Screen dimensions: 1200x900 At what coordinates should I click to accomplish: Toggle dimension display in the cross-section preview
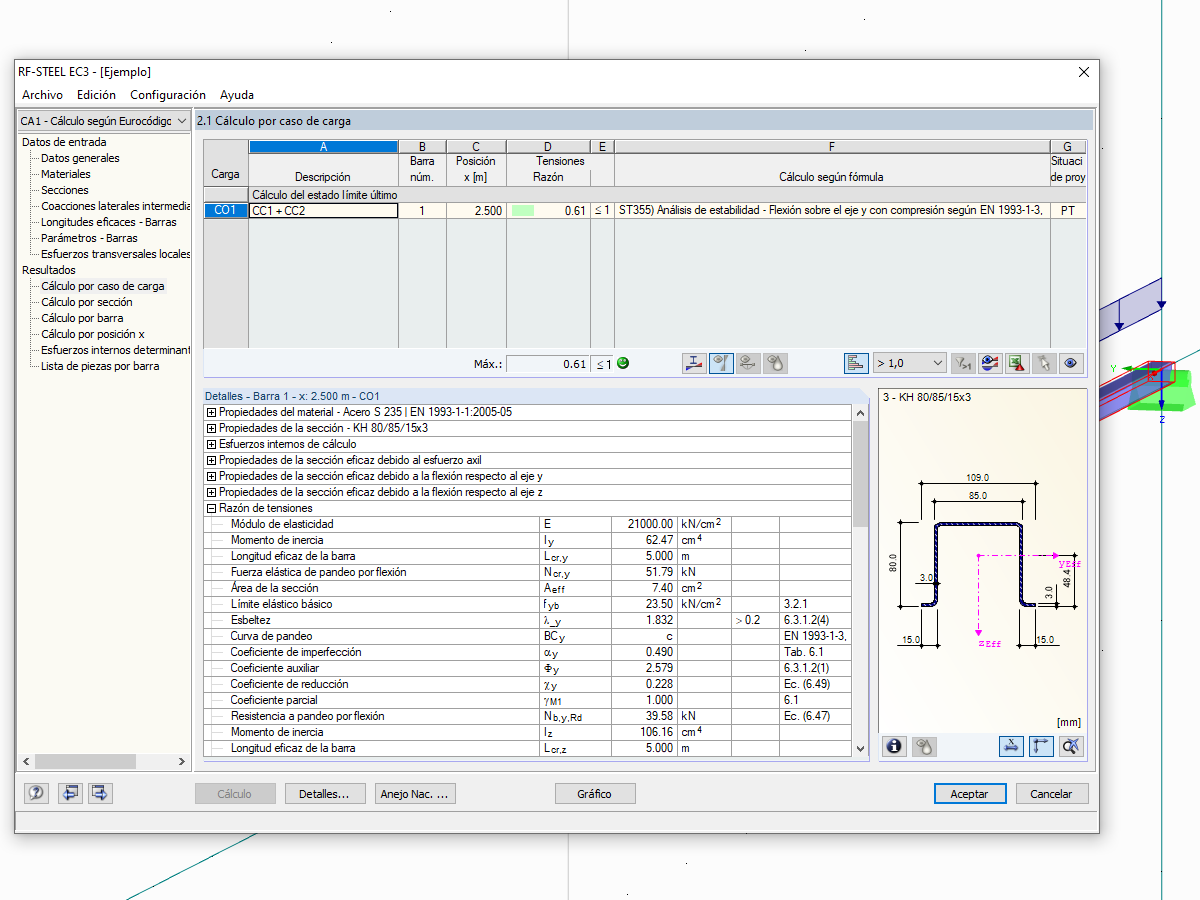pyautogui.click(x=1011, y=746)
